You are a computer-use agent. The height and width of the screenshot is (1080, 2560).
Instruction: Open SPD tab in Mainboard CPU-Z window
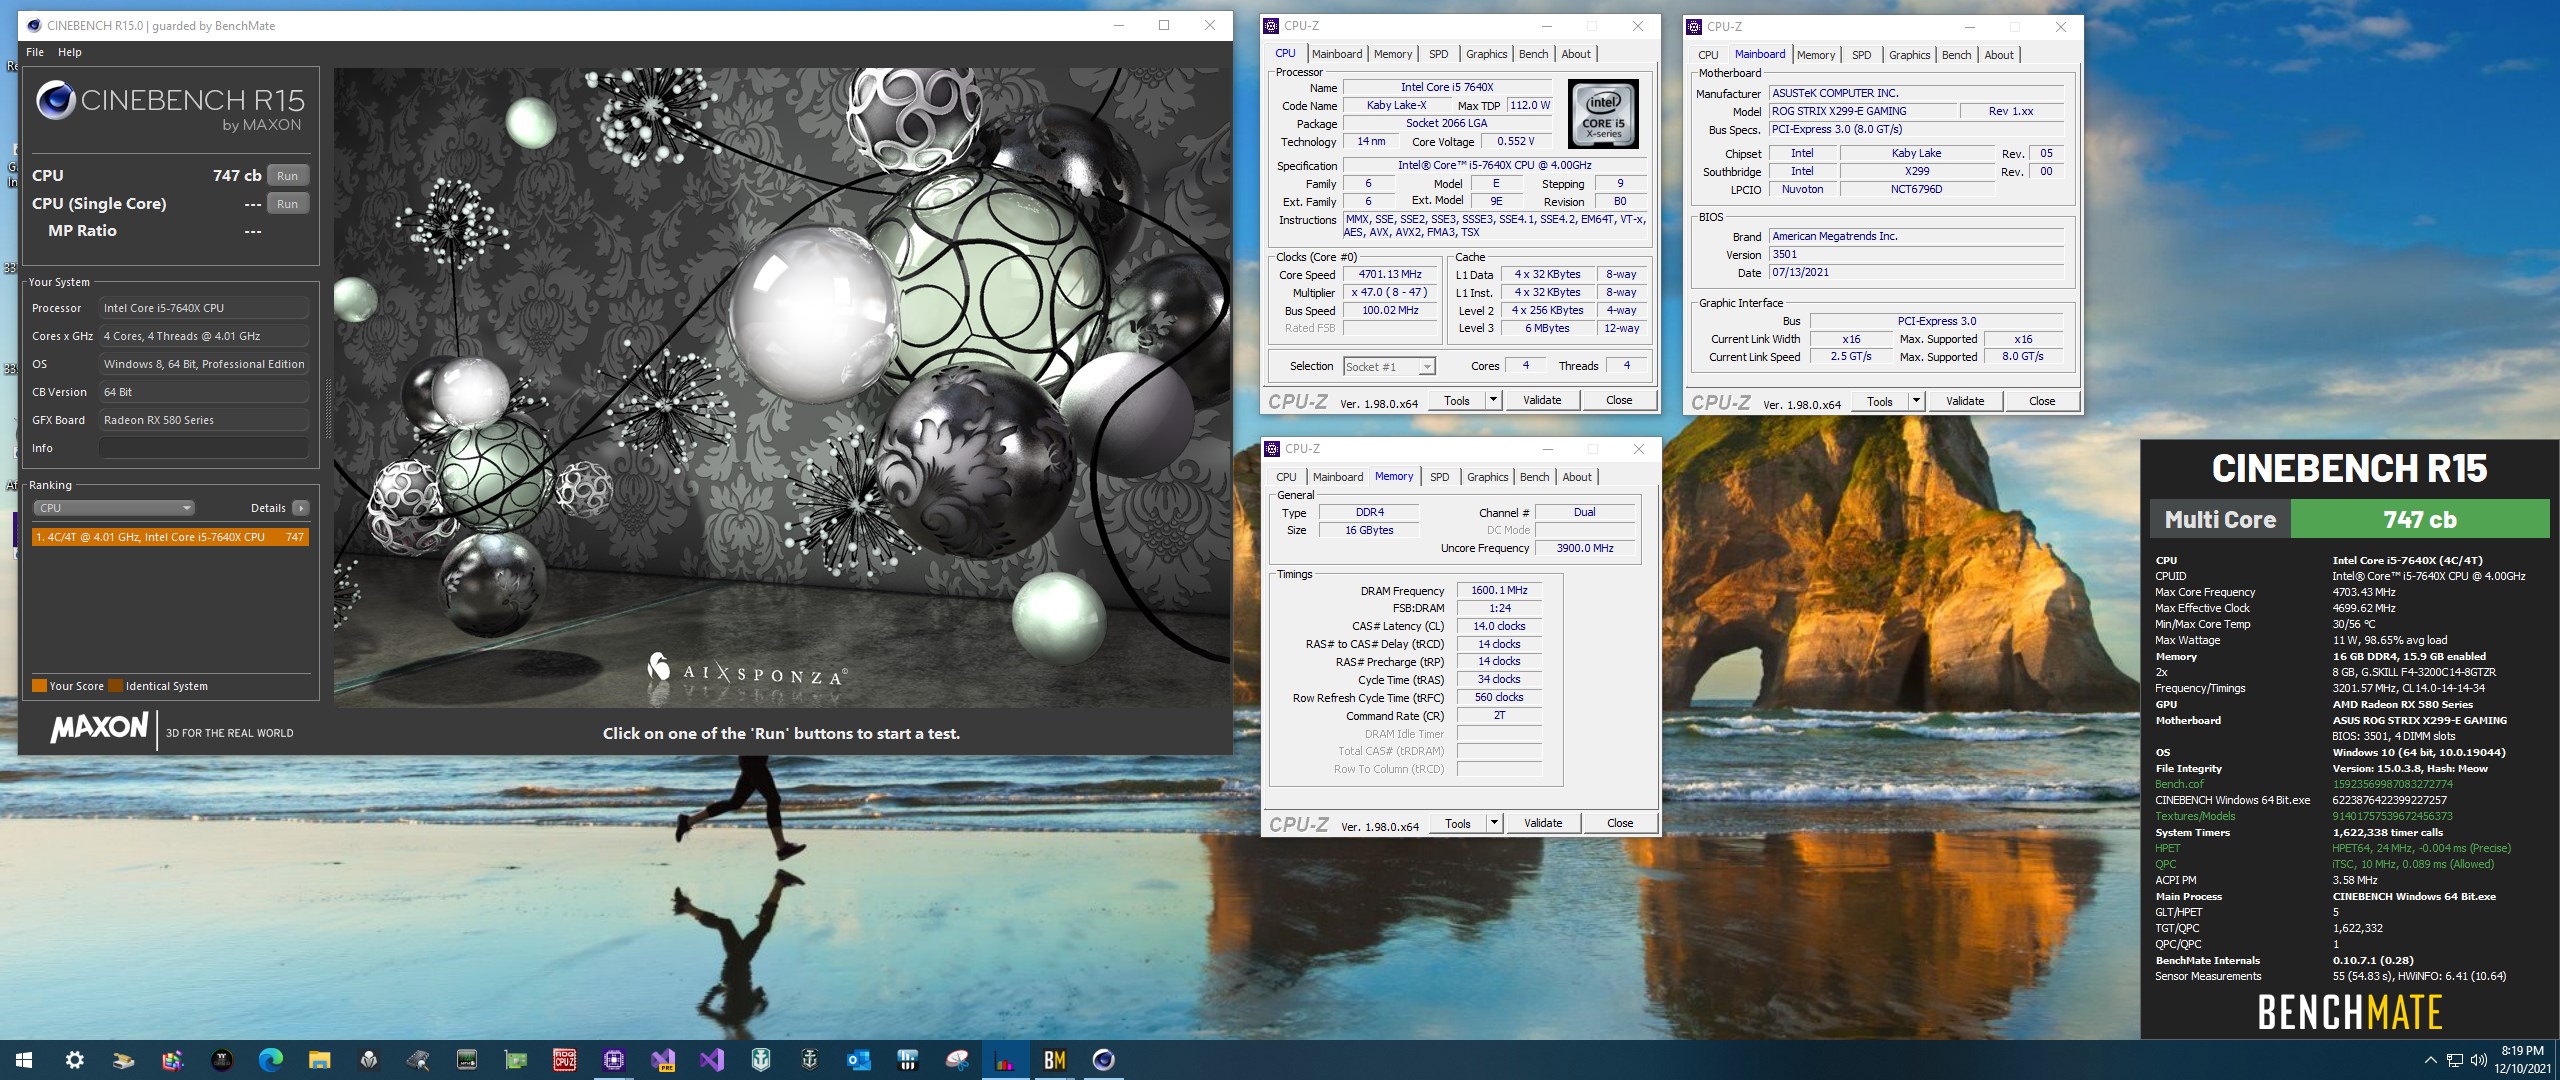pyautogui.click(x=1862, y=55)
